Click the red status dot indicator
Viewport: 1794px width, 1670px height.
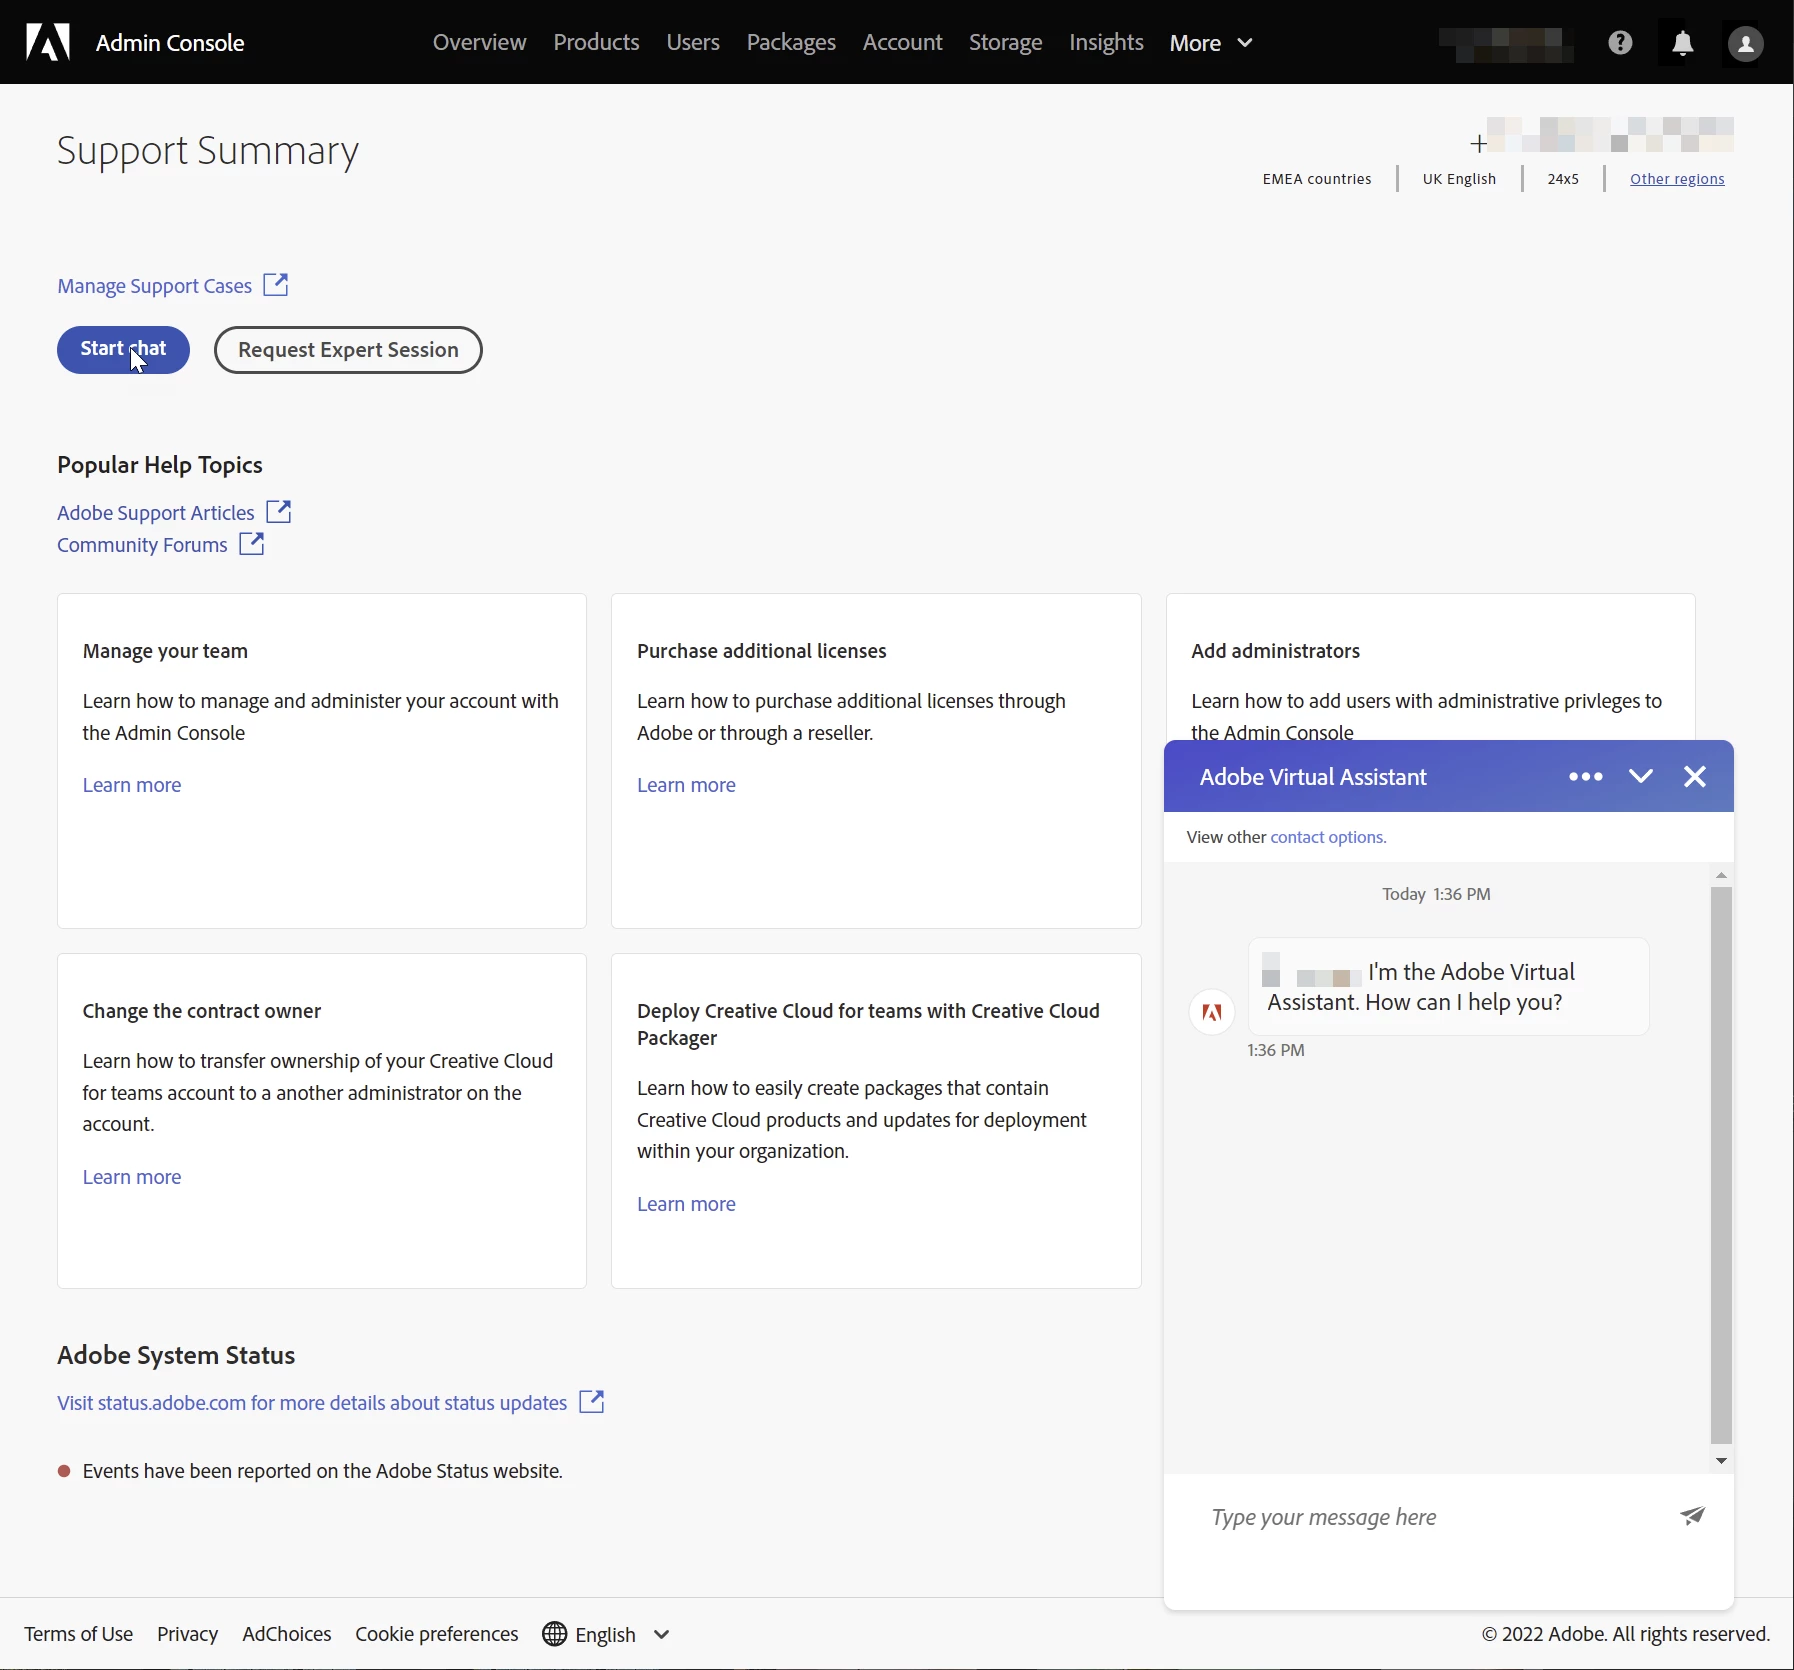(x=64, y=1471)
